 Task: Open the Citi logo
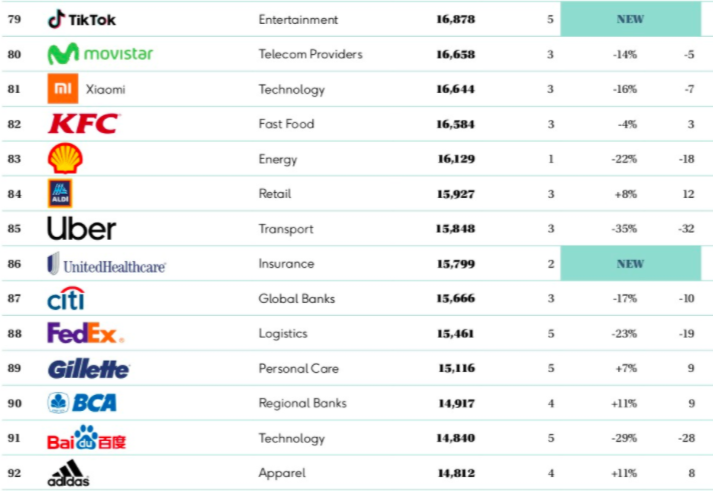[x=66, y=299]
